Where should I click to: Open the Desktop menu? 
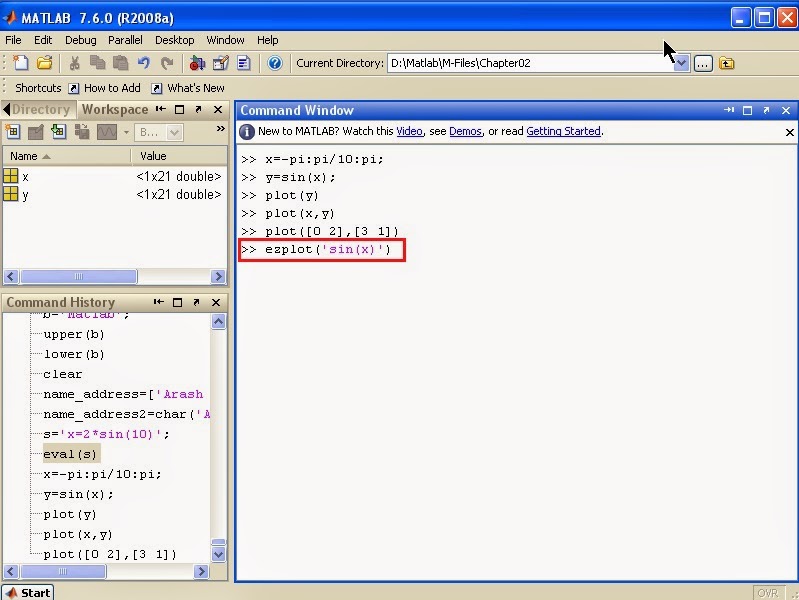pos(174,40)
